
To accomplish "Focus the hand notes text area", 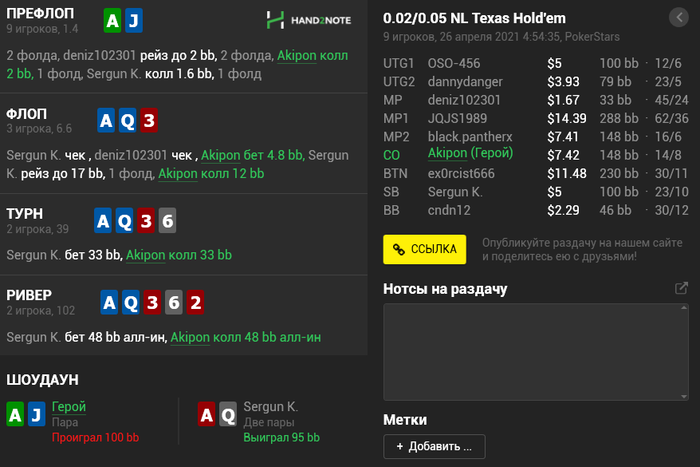I will 532,352.
